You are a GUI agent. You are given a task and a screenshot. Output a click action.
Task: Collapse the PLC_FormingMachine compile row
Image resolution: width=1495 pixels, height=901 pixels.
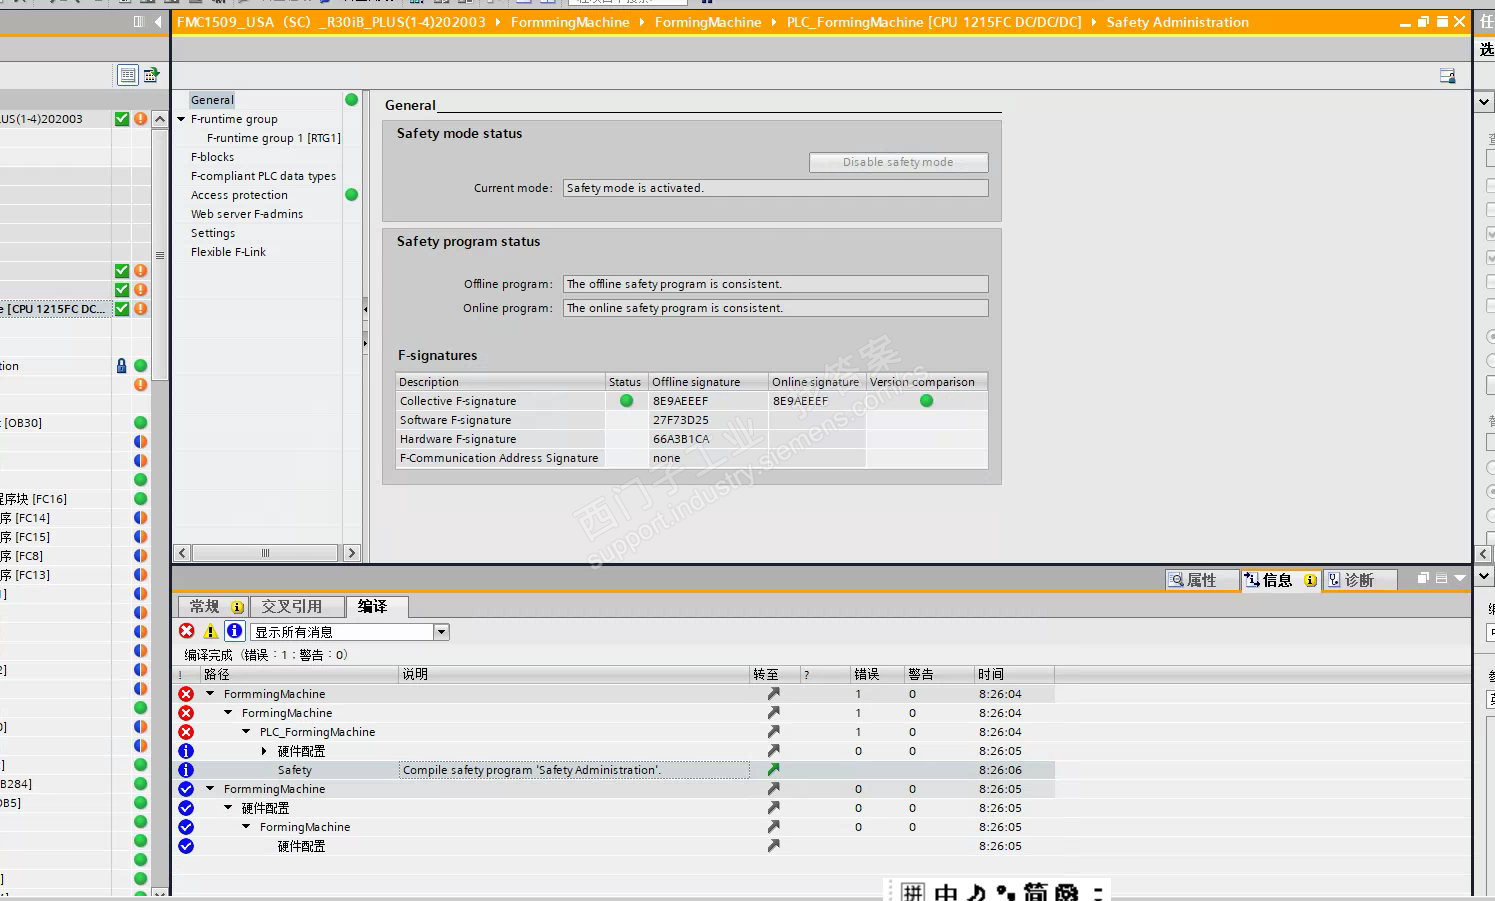coord(246,732)
